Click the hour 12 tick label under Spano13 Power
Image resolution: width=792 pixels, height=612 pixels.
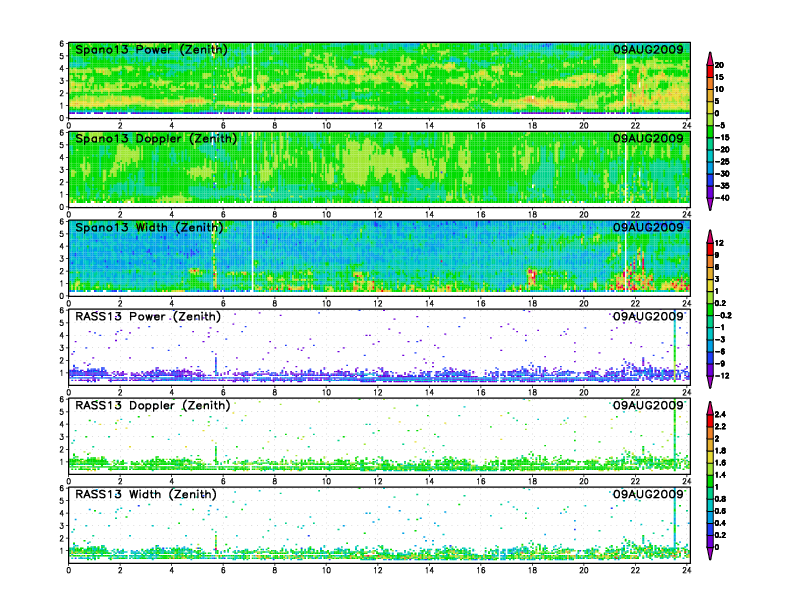[378, 126]
